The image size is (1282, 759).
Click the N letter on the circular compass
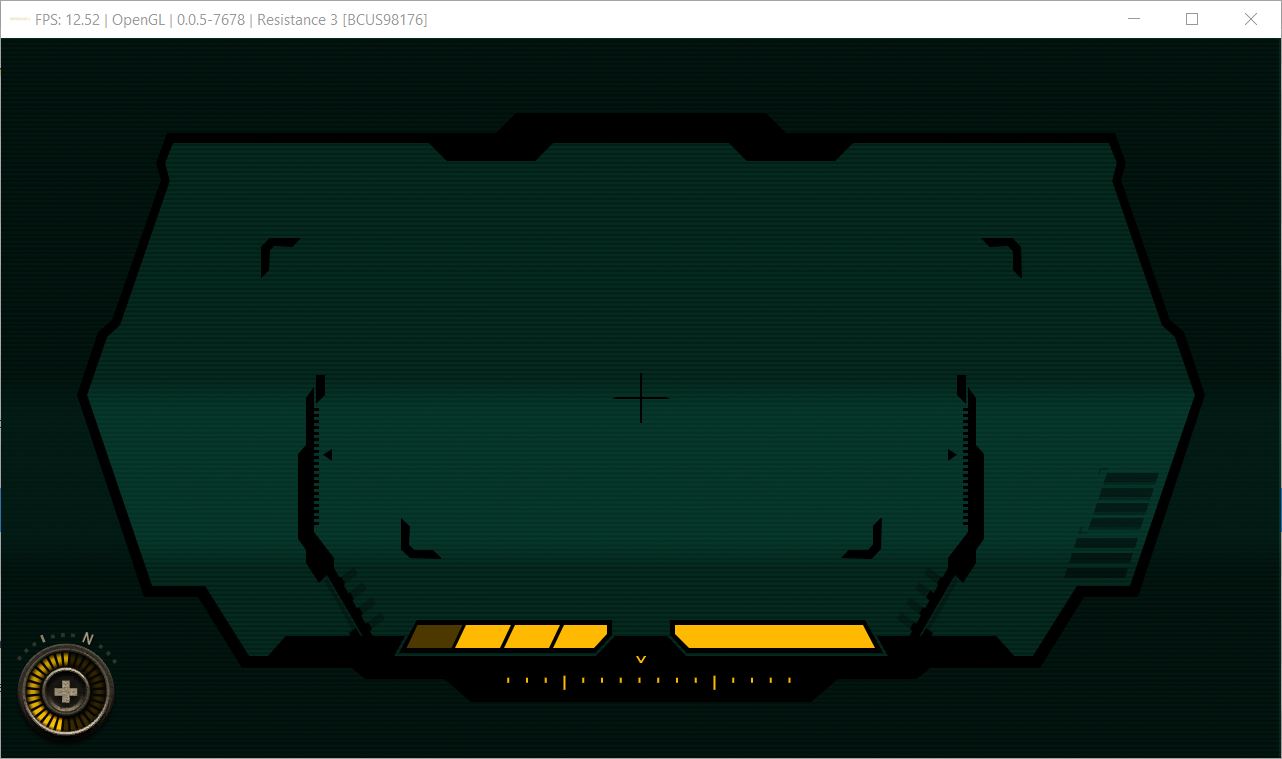pos(88,638)
